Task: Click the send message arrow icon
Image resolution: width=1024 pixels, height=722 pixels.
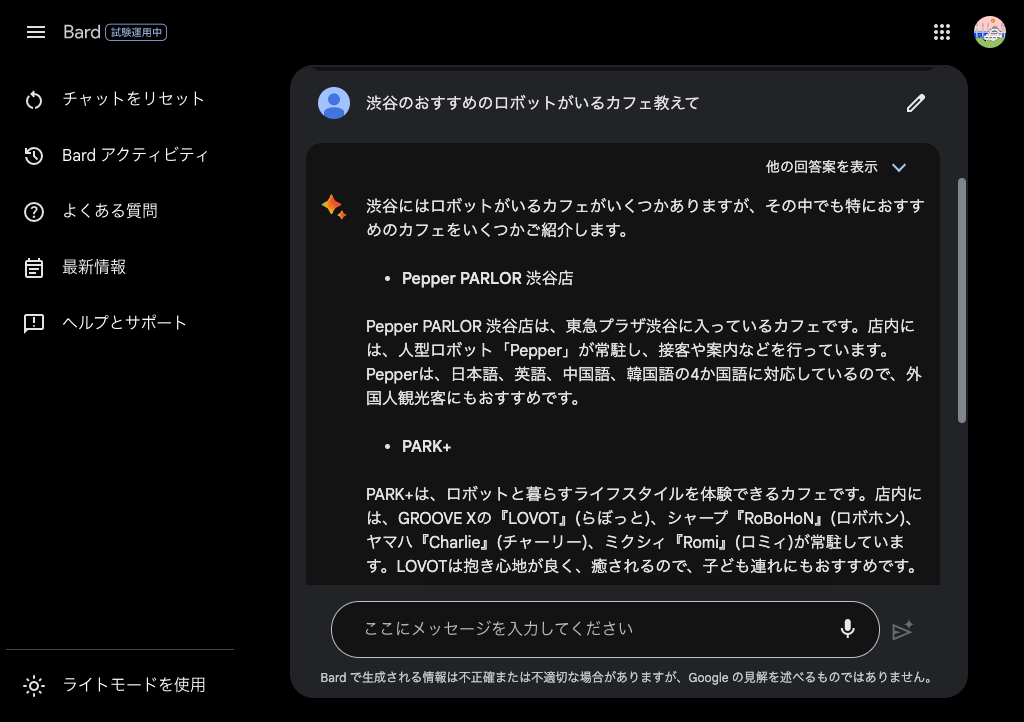Action: [x=902, y=630]
